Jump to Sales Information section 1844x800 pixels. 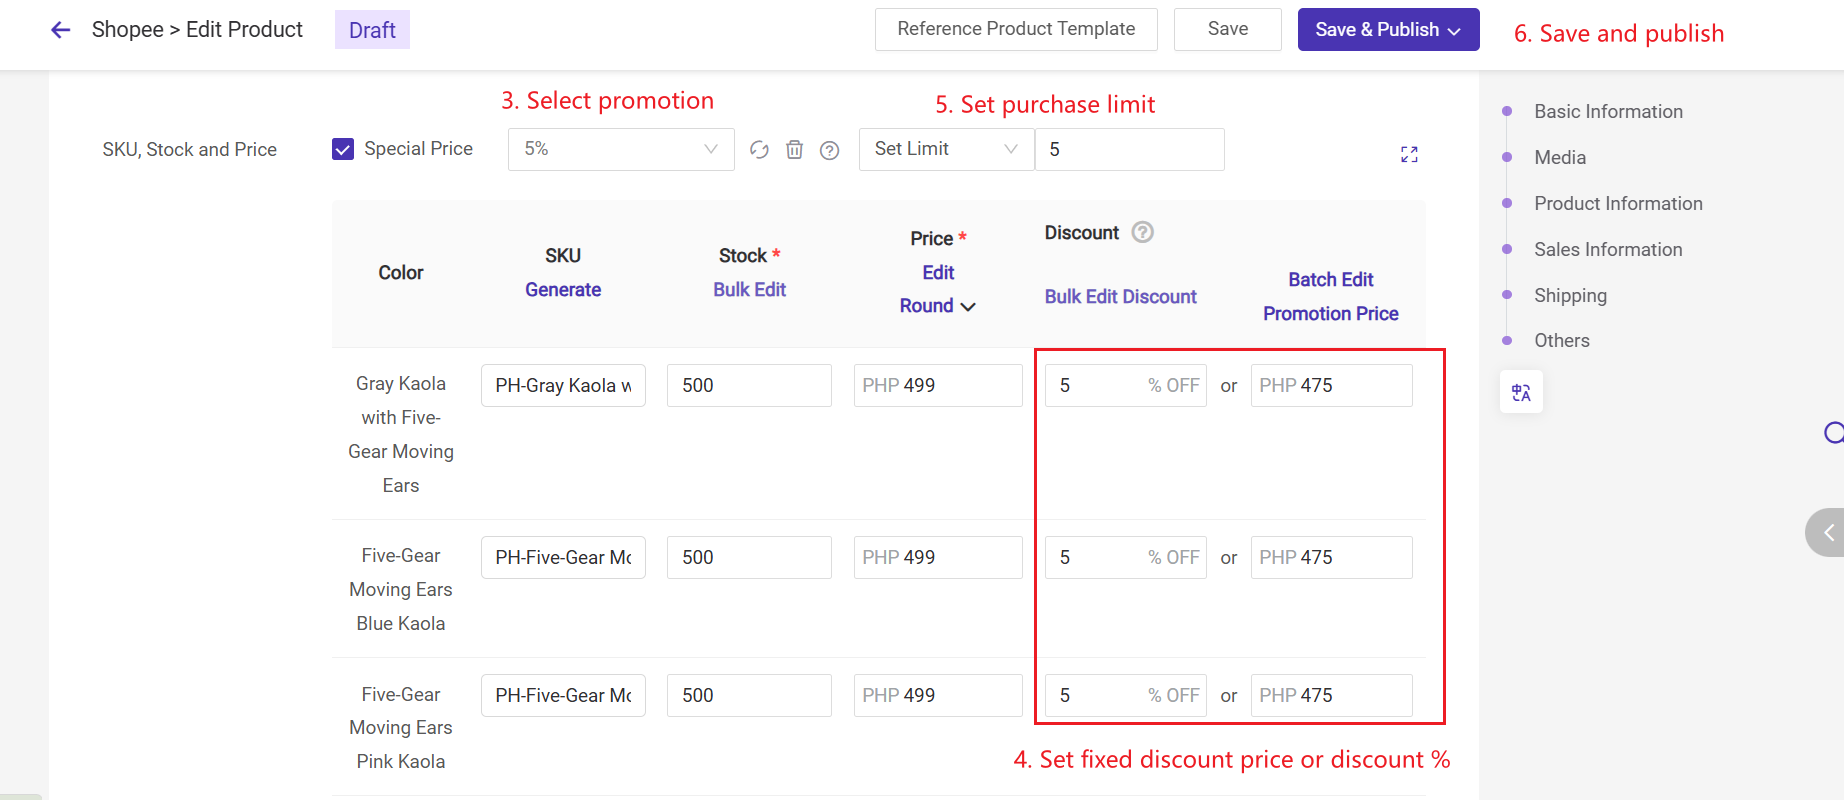[1608, 249]
